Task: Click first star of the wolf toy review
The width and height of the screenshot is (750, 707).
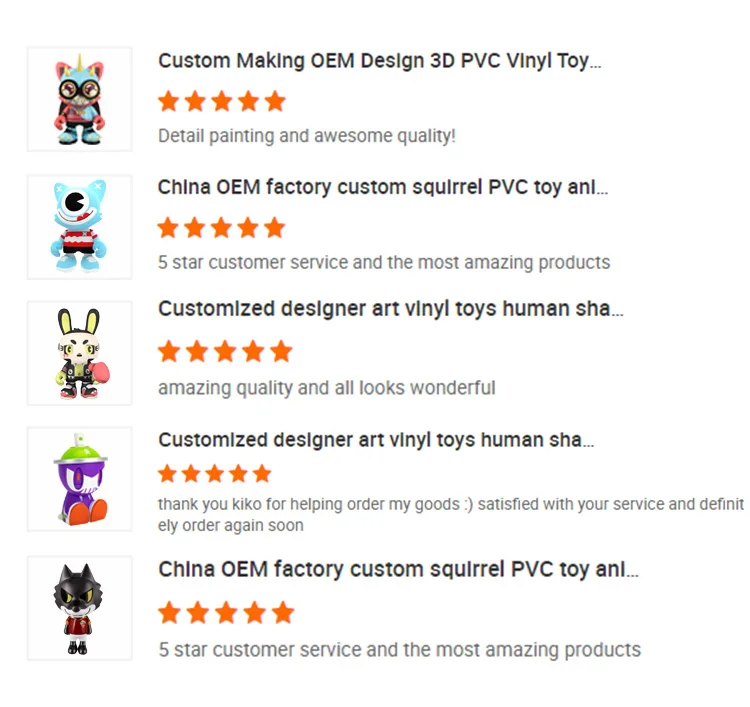Action: click(169, 613)
